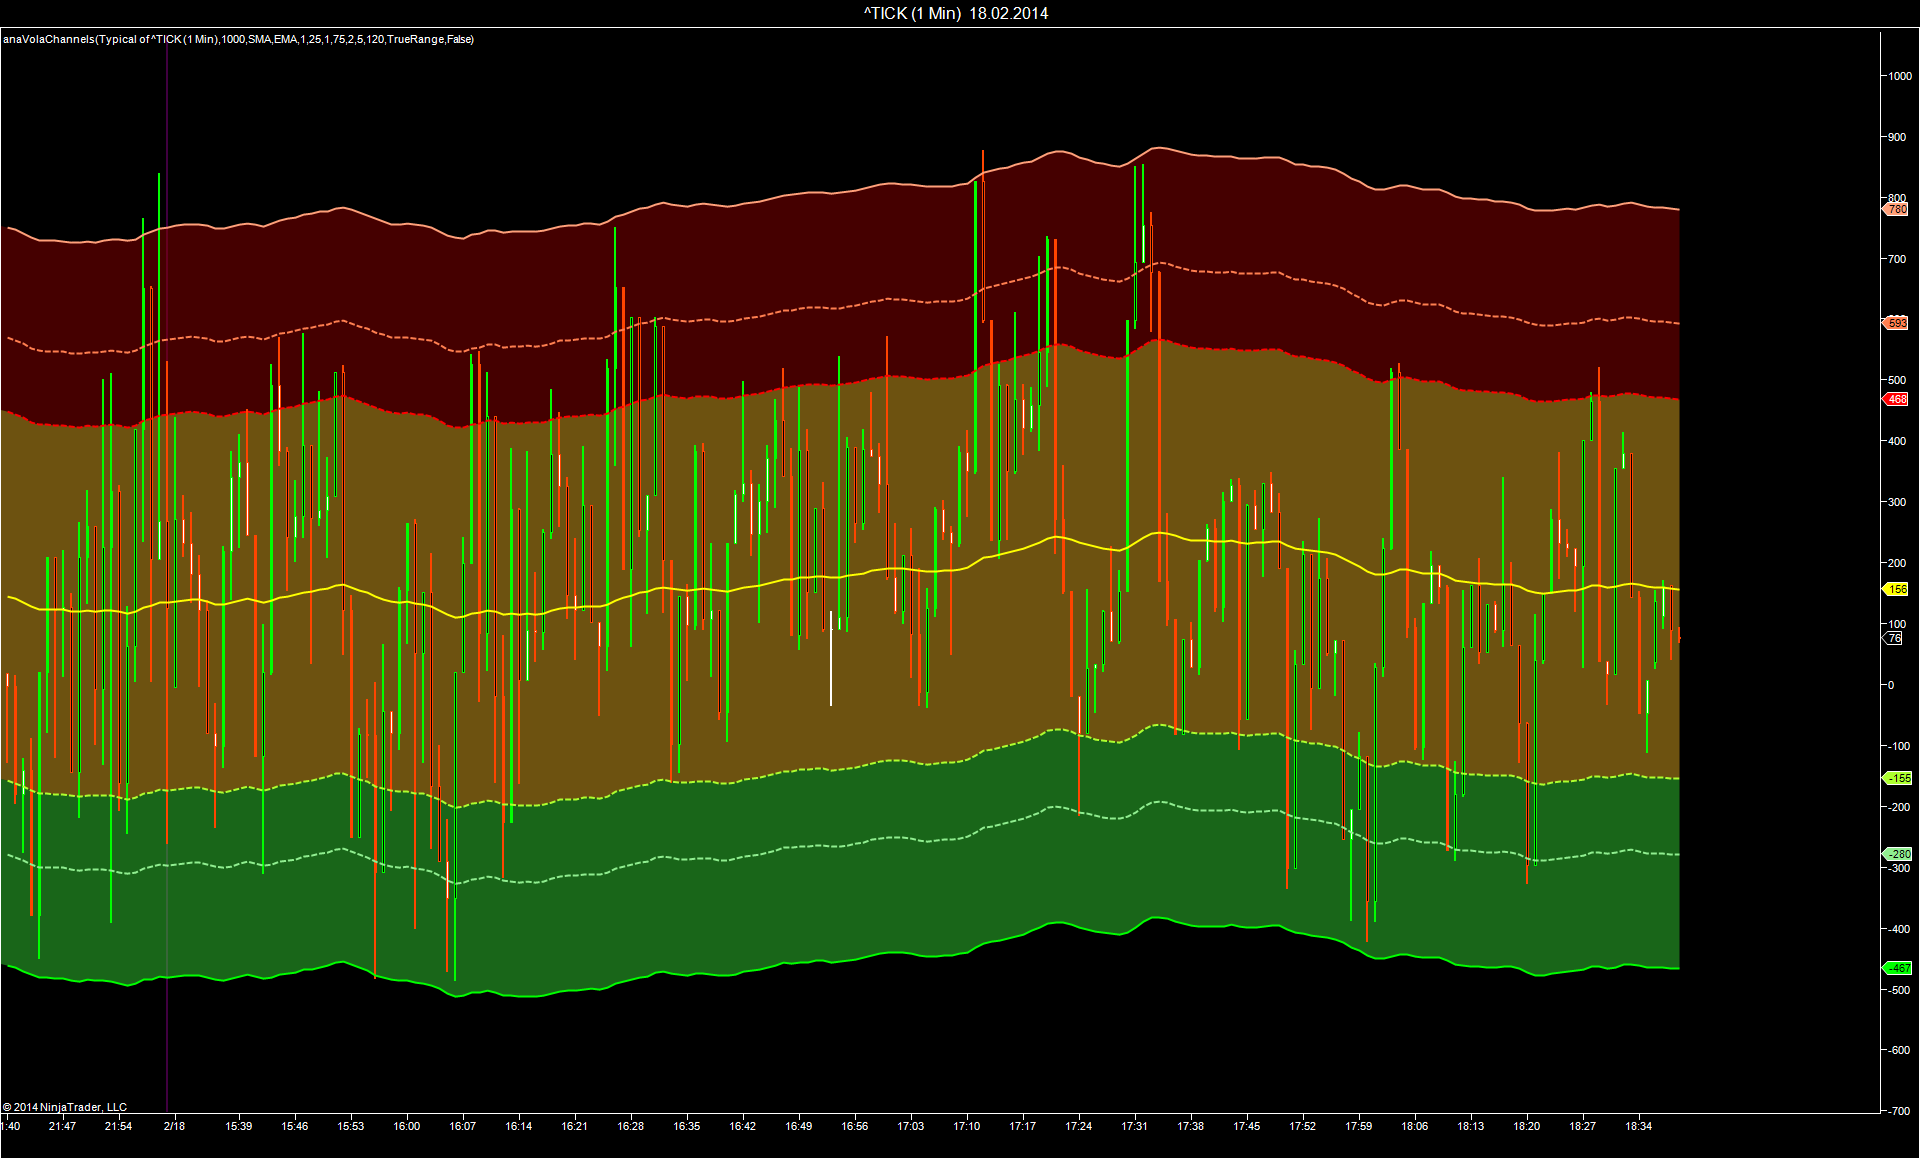Click the 17:31 time axis label
The width and height of the screenshot is (1920, 1159).
1134,1126
